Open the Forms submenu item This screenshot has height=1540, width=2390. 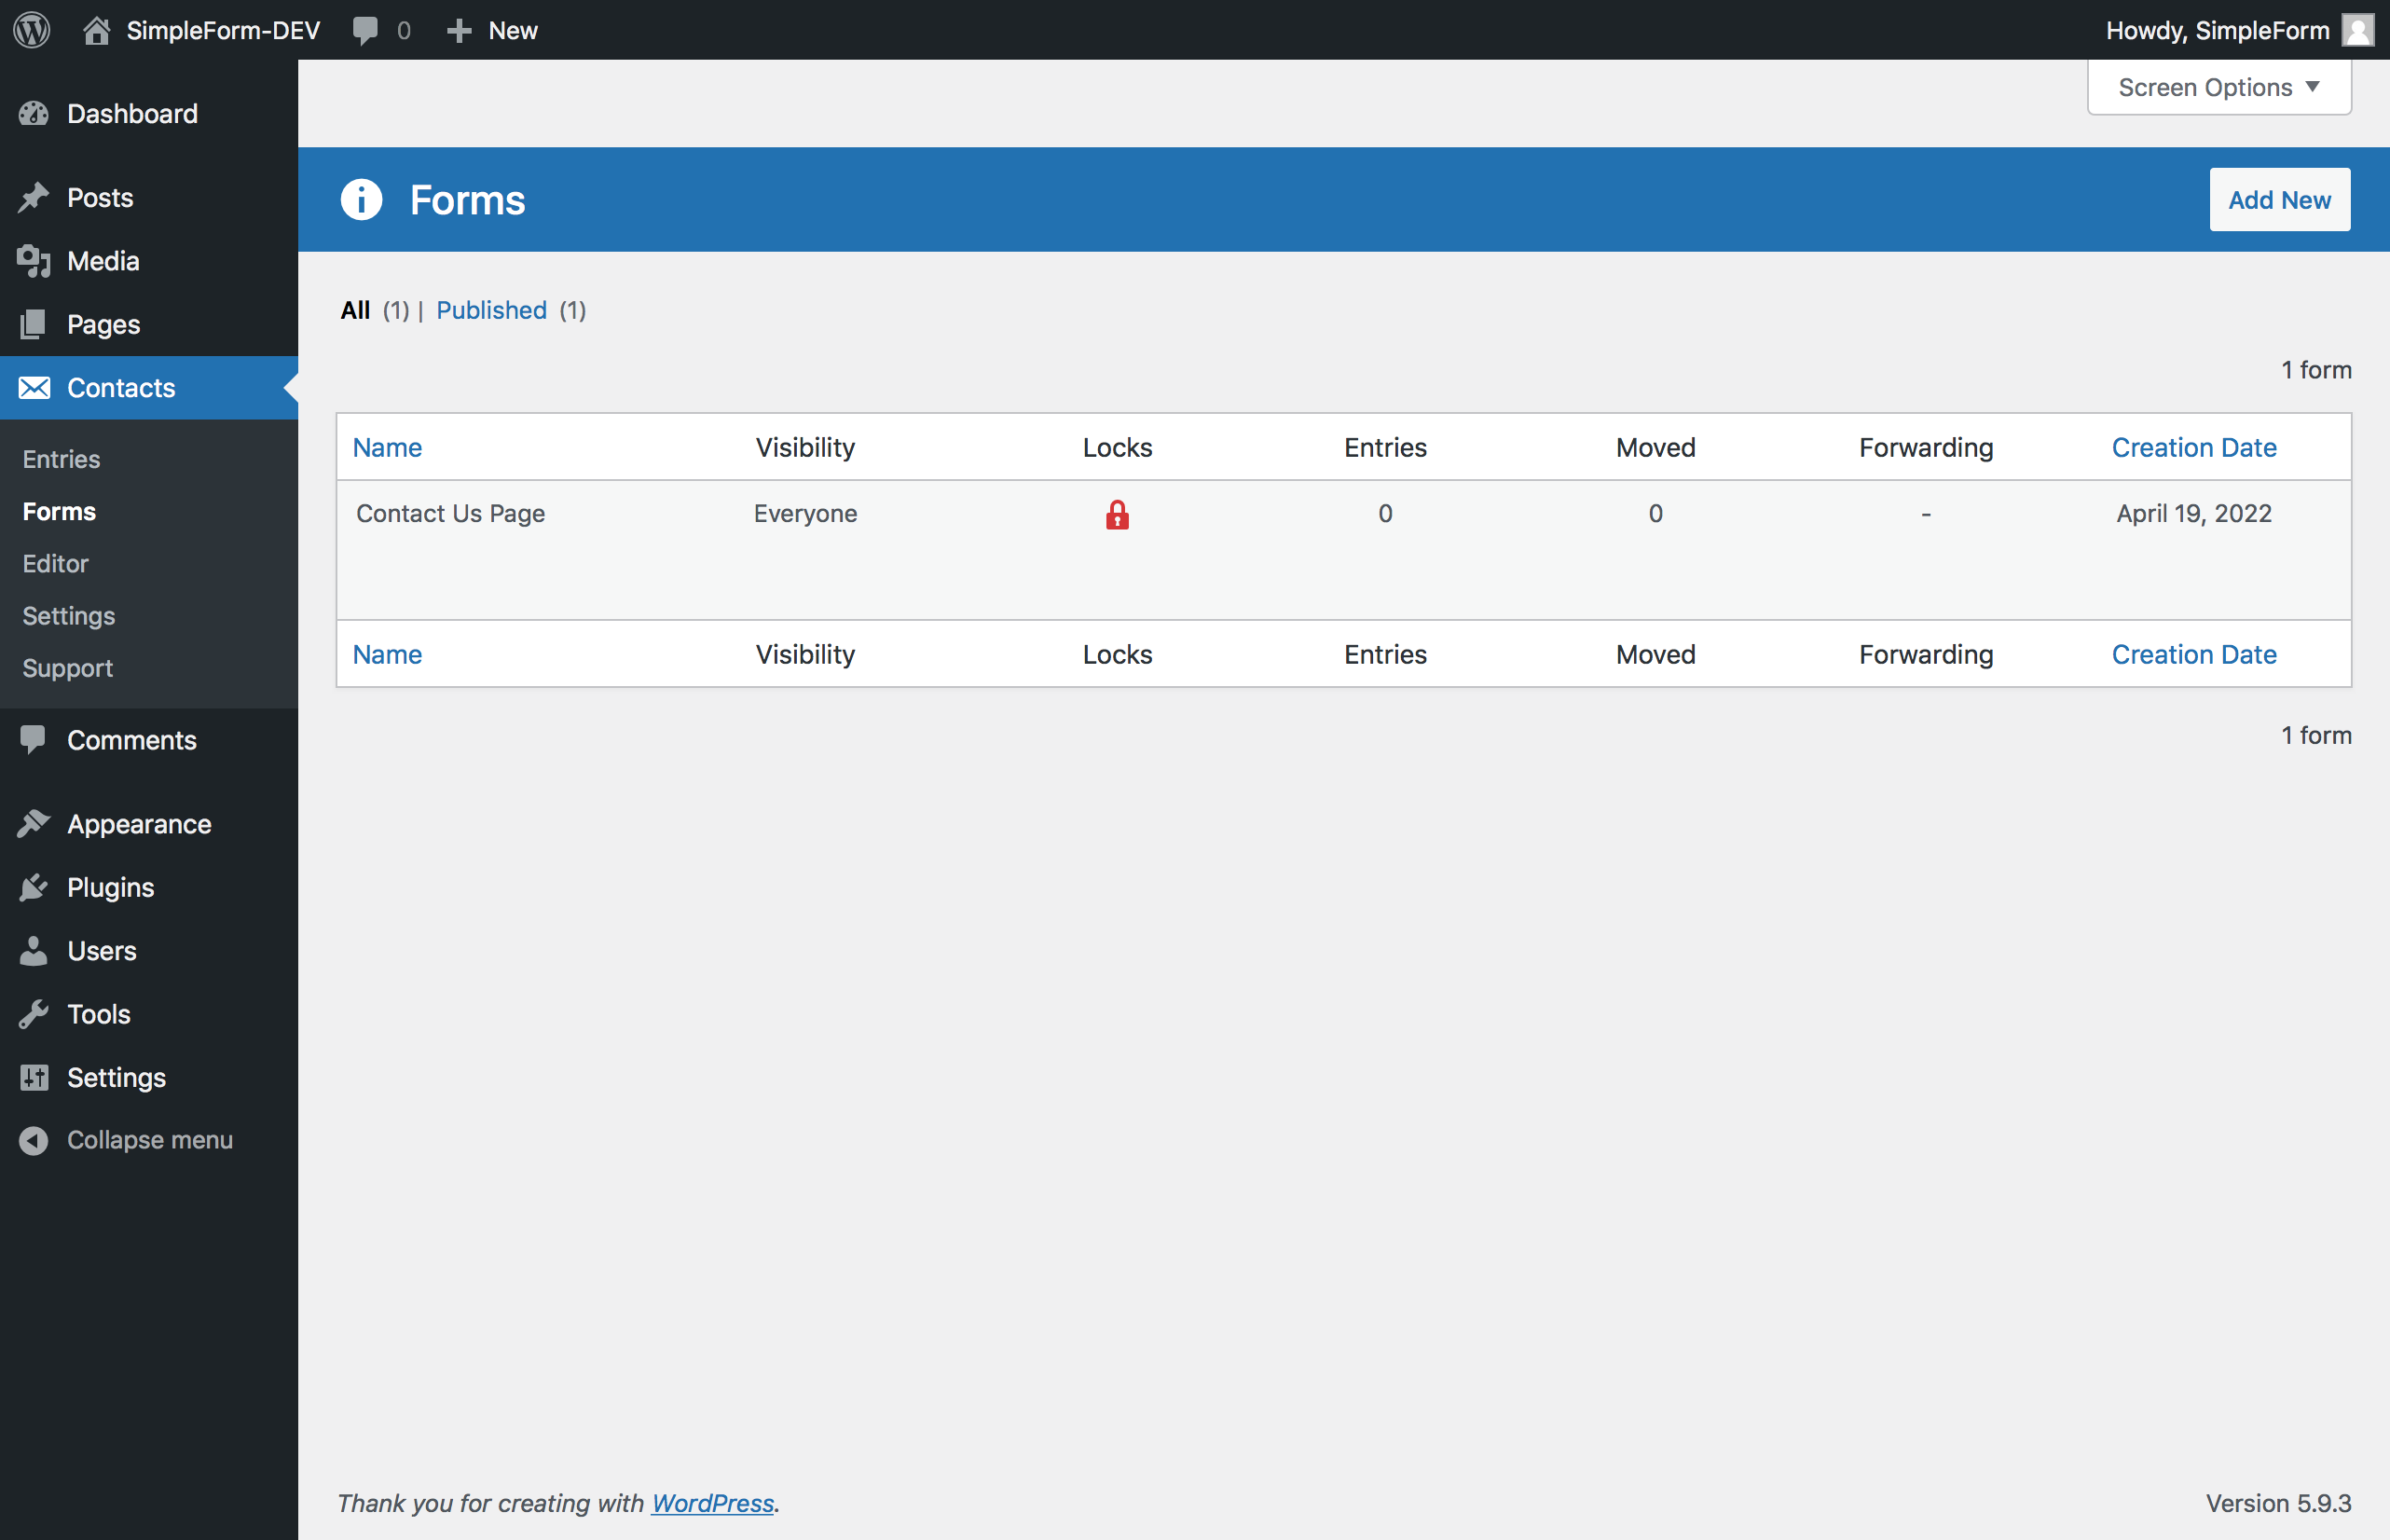[x=59, y=511]
